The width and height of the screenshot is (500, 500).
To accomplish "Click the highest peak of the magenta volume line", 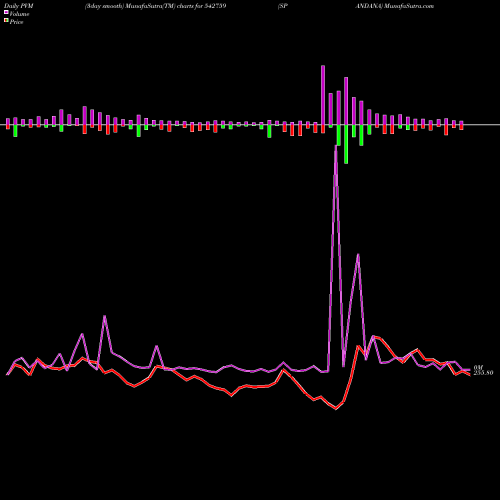I will 336,146.
